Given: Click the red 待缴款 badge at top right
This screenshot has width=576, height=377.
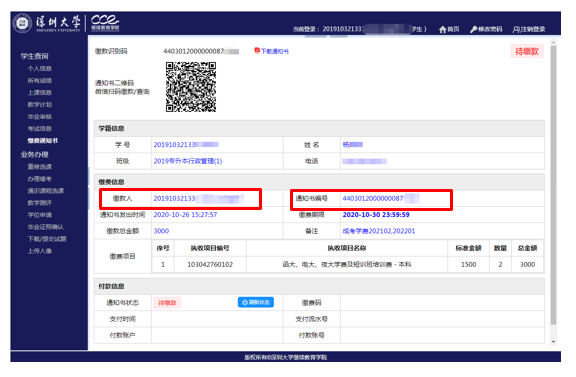Looking at the screenshot, I should [527, 51].
